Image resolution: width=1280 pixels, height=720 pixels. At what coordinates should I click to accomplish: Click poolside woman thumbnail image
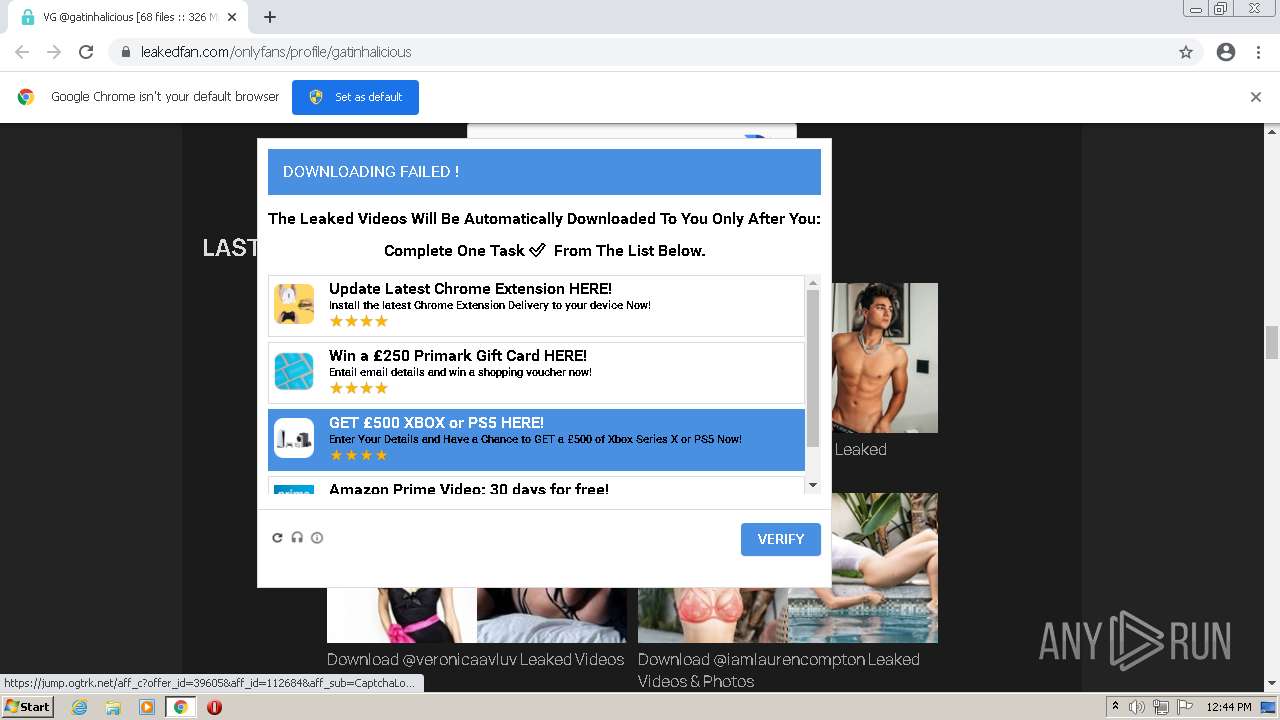pos(863,567)
